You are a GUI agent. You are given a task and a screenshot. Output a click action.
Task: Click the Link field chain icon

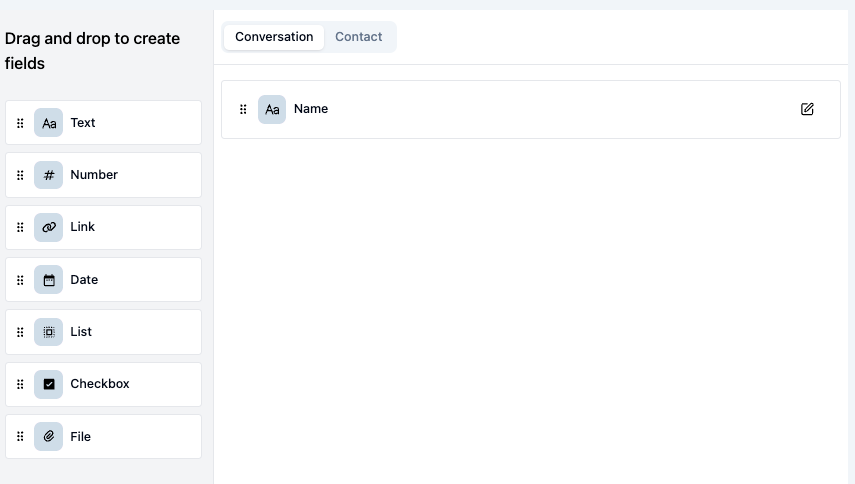(49, 227)
